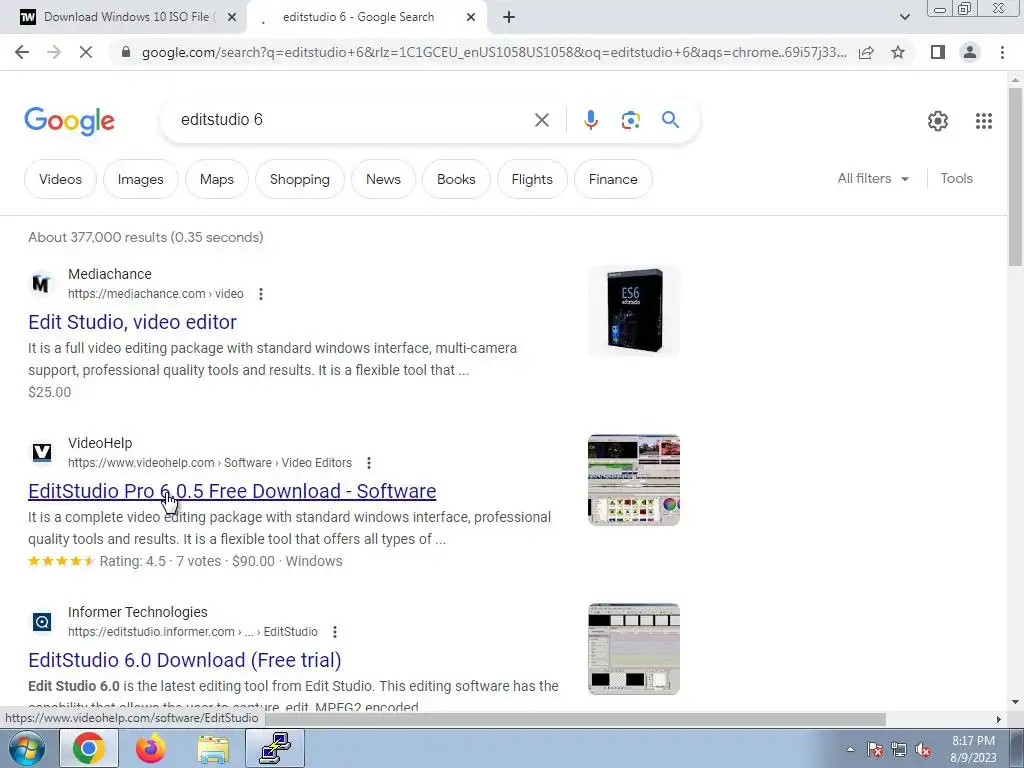Screen dimensions: 1024x768
Task: Filter results by Videos
Action: tap(60, 179)
